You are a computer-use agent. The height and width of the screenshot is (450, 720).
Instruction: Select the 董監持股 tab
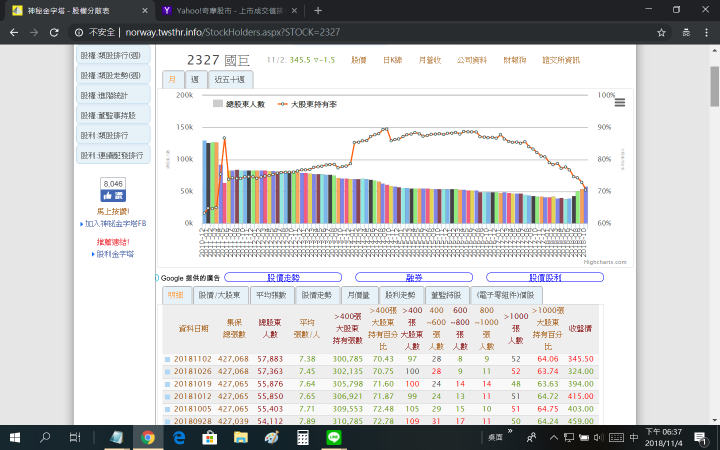pos(446,295)
